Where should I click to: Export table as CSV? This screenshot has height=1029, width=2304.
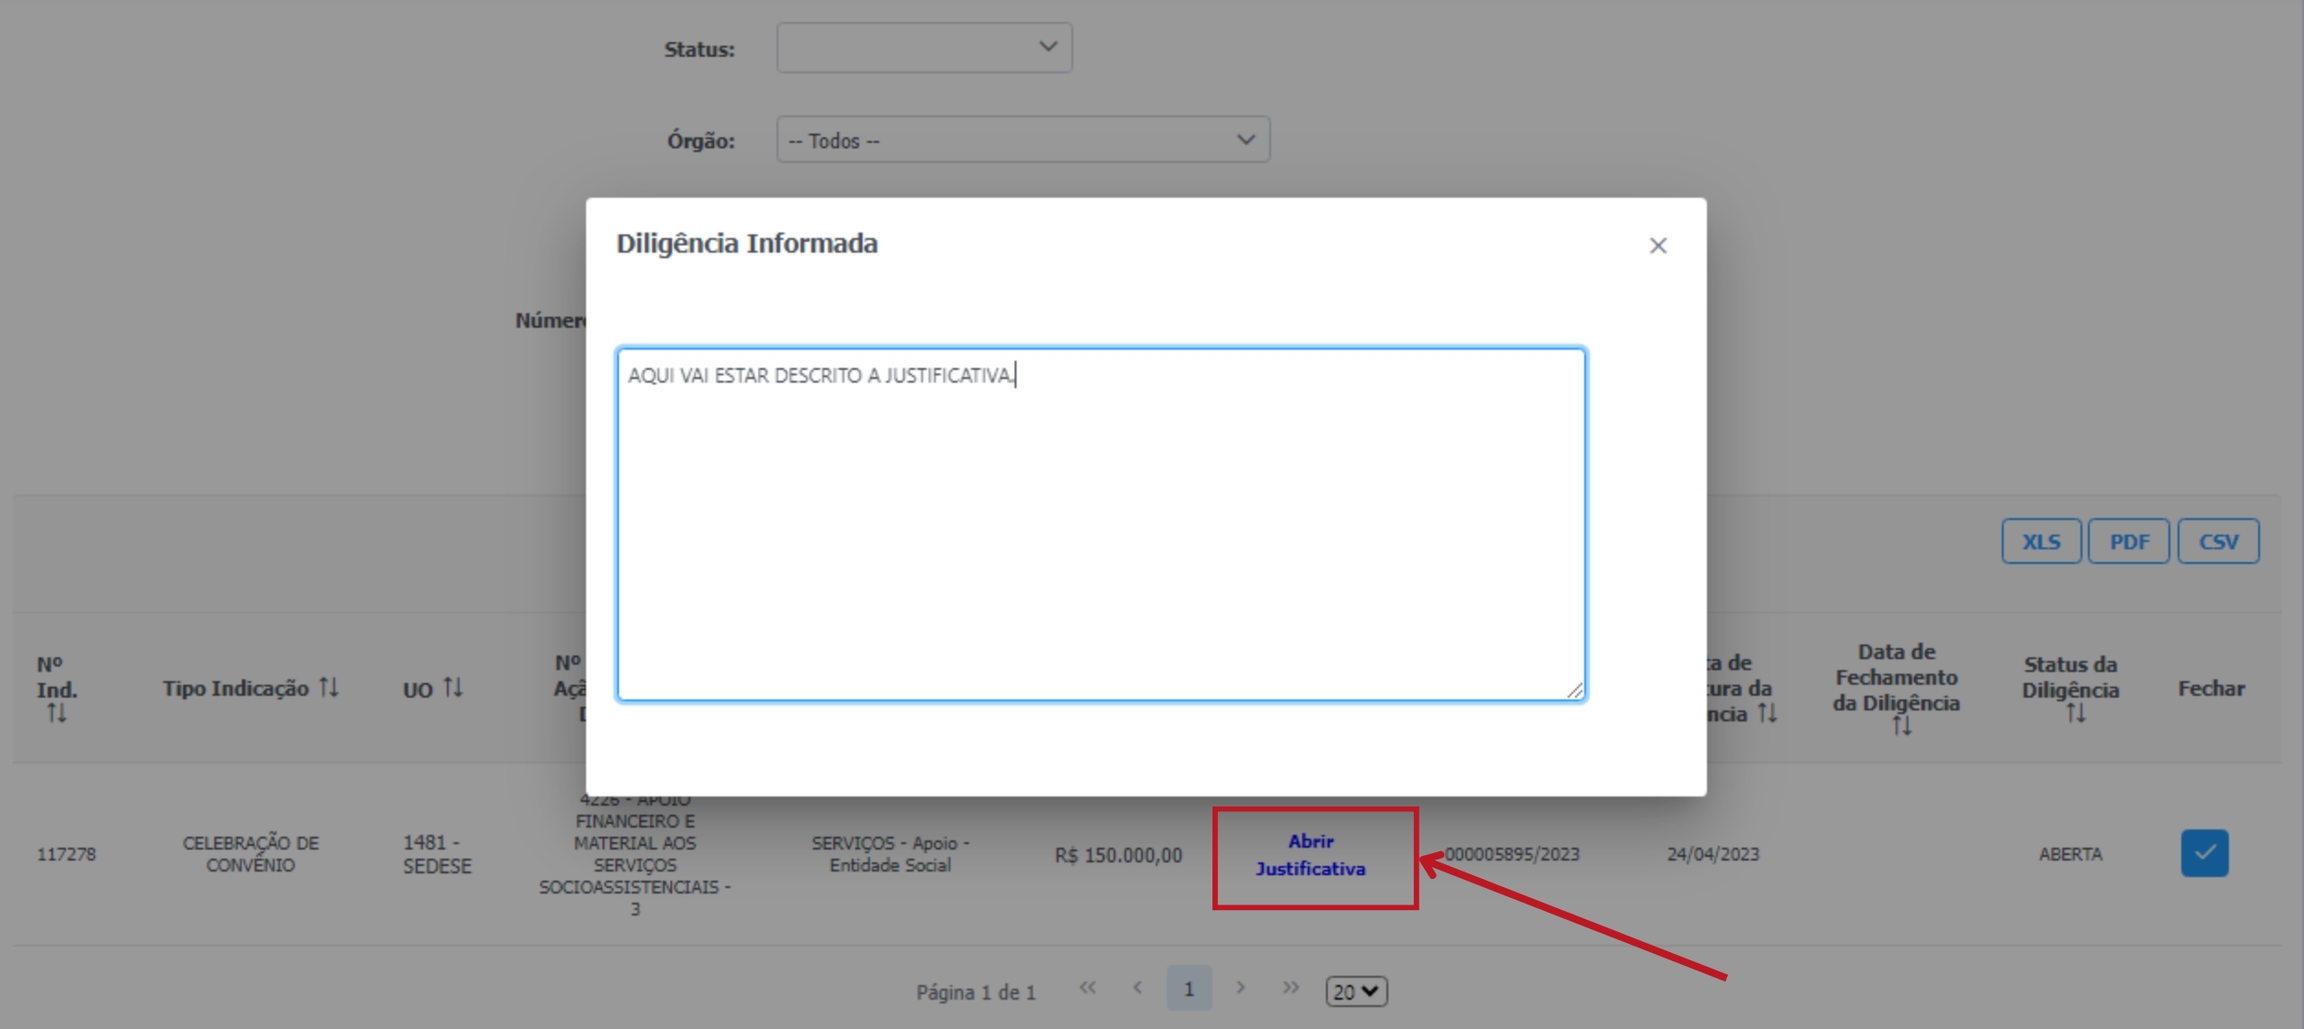2217,541
